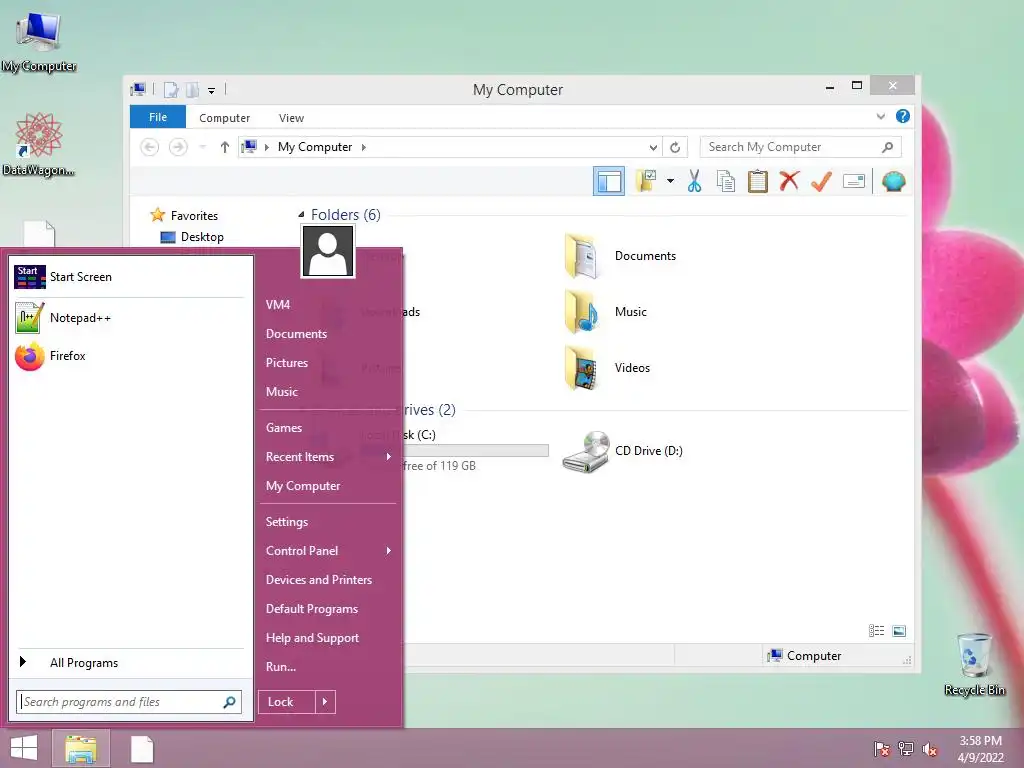Open the View ribbon tab
The width and height of the screenshot is (1024, 768).
point(291,118)
